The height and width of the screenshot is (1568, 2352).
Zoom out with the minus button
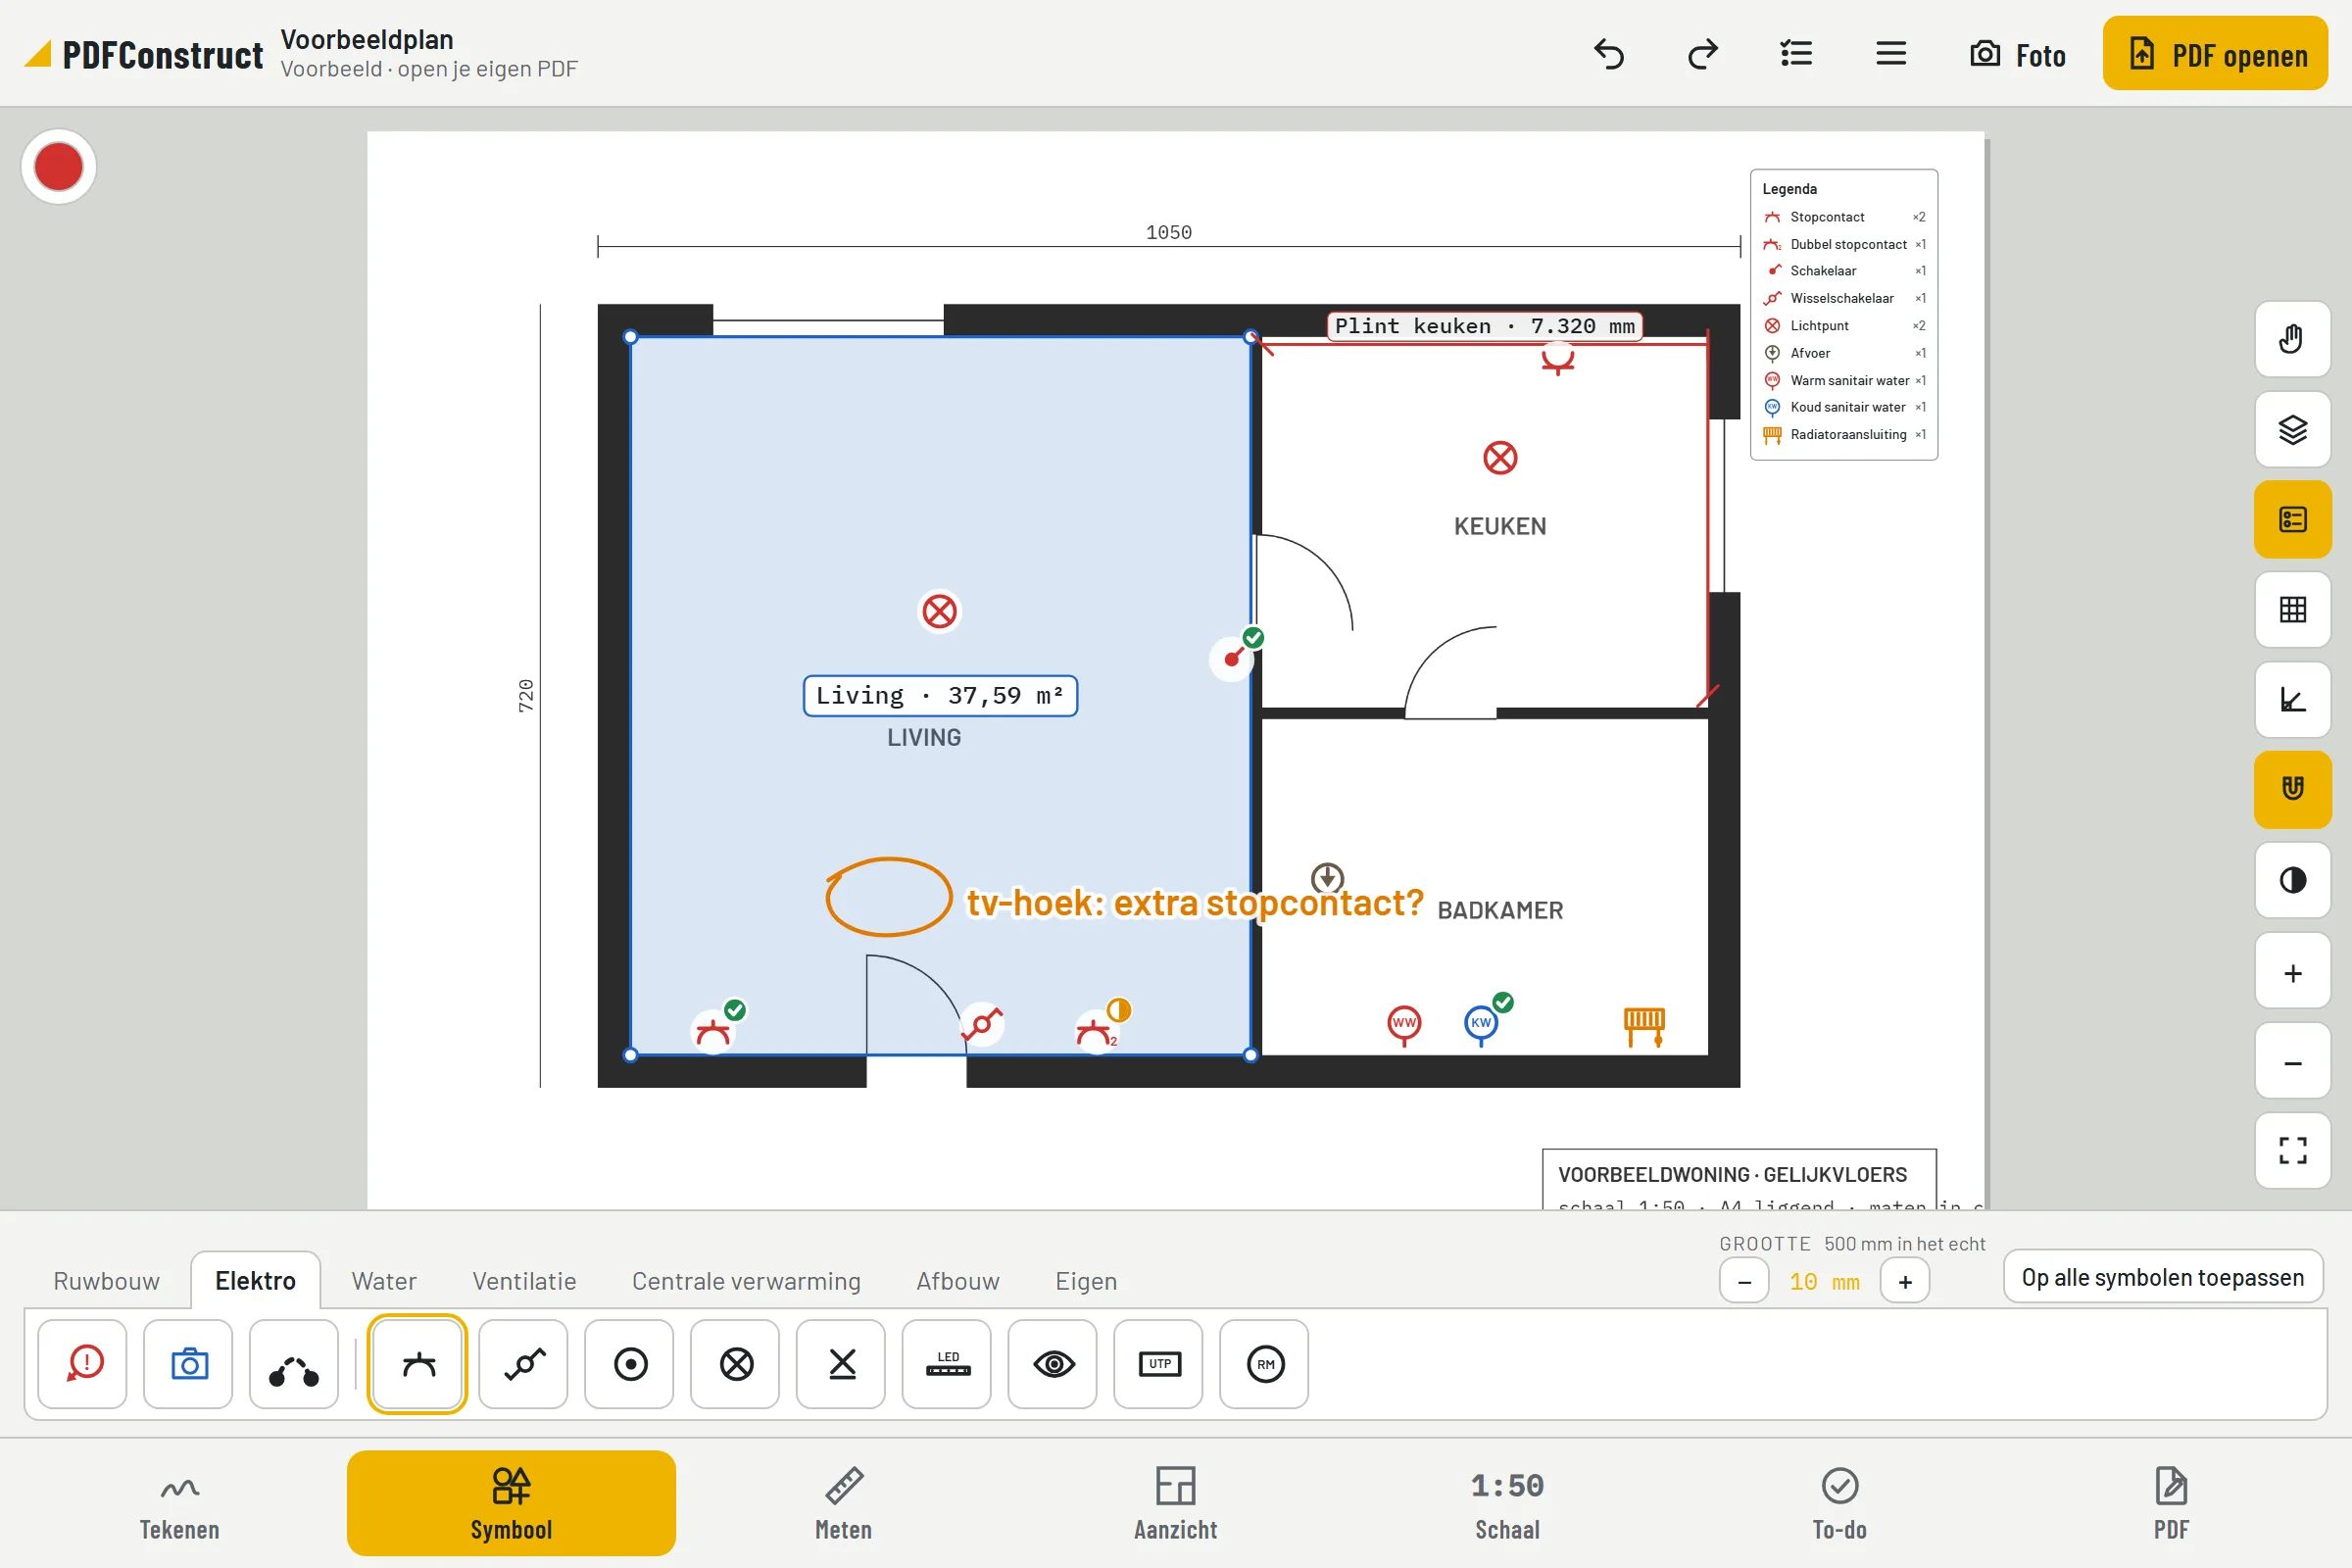point(2292,1062)
